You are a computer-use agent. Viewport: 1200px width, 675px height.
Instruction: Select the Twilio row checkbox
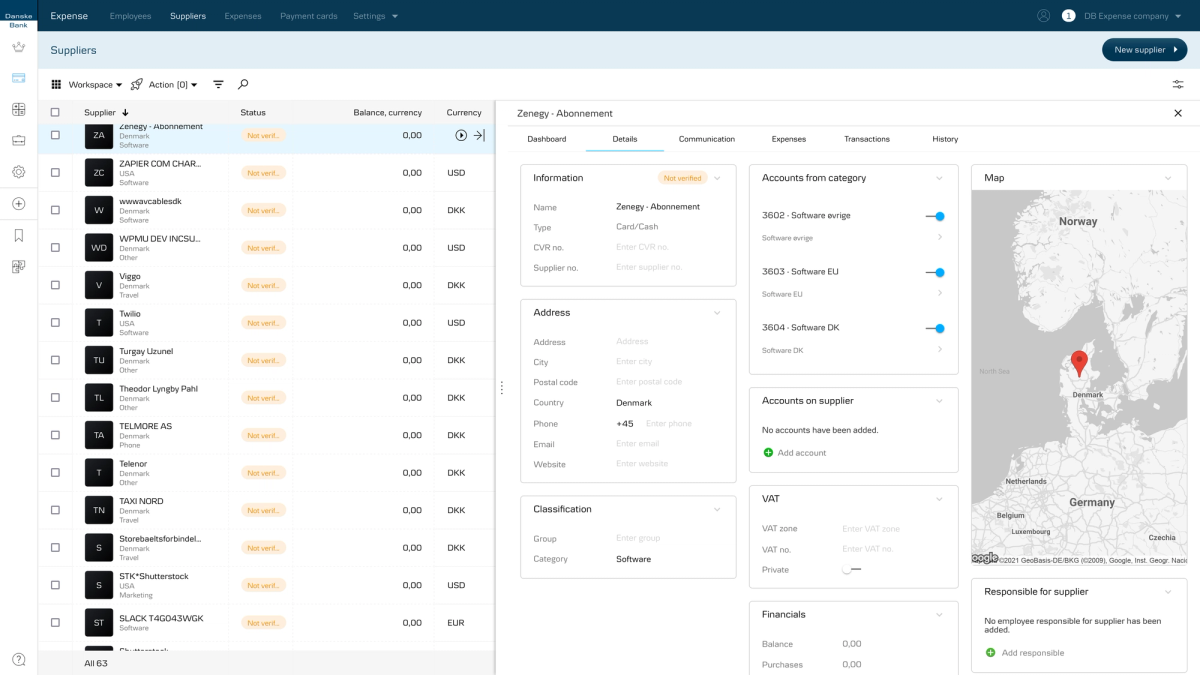pyautogui.click(x=55, y=323)
